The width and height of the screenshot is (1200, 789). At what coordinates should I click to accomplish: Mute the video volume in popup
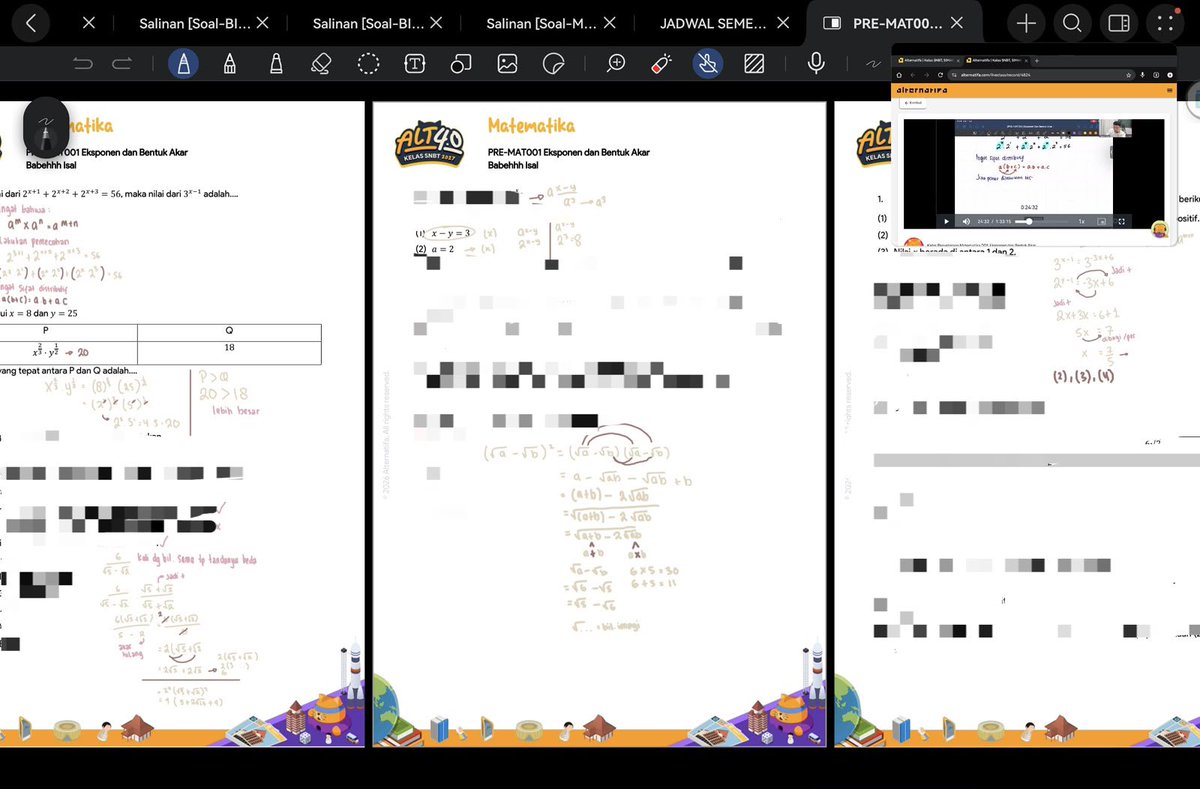point(966,221)
